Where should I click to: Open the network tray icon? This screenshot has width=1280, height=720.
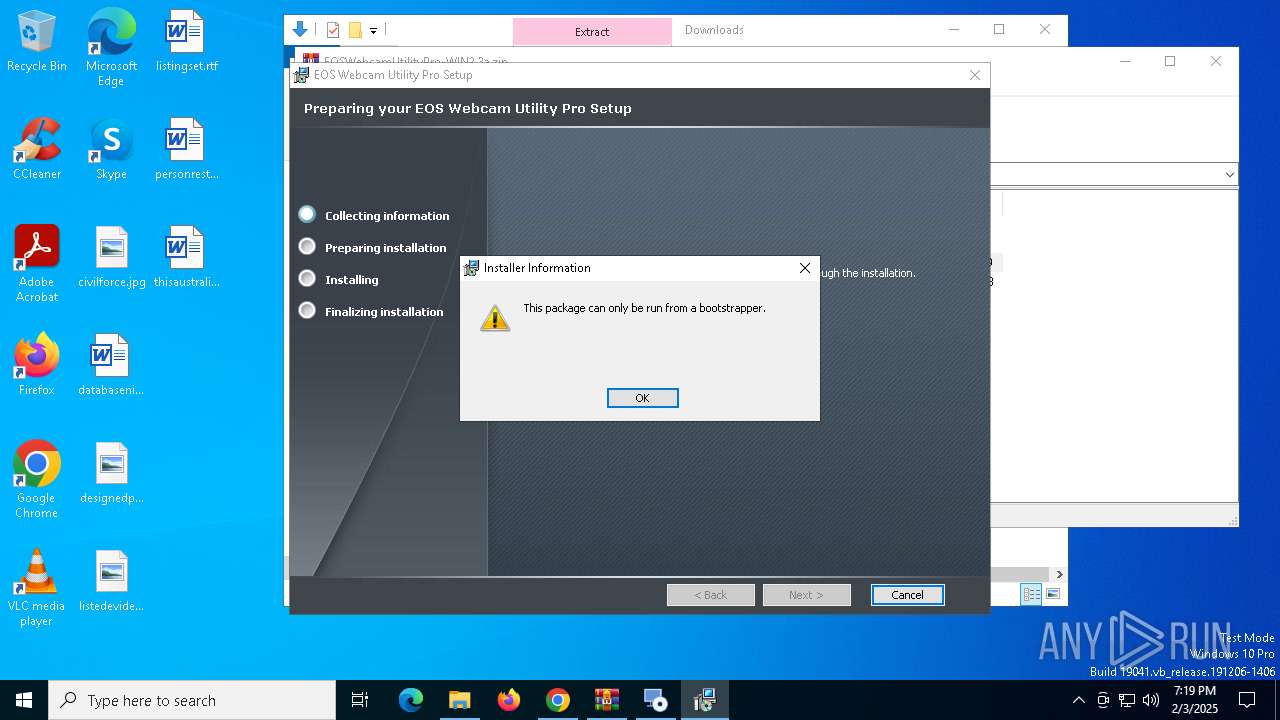click(x=1127, y=700)
